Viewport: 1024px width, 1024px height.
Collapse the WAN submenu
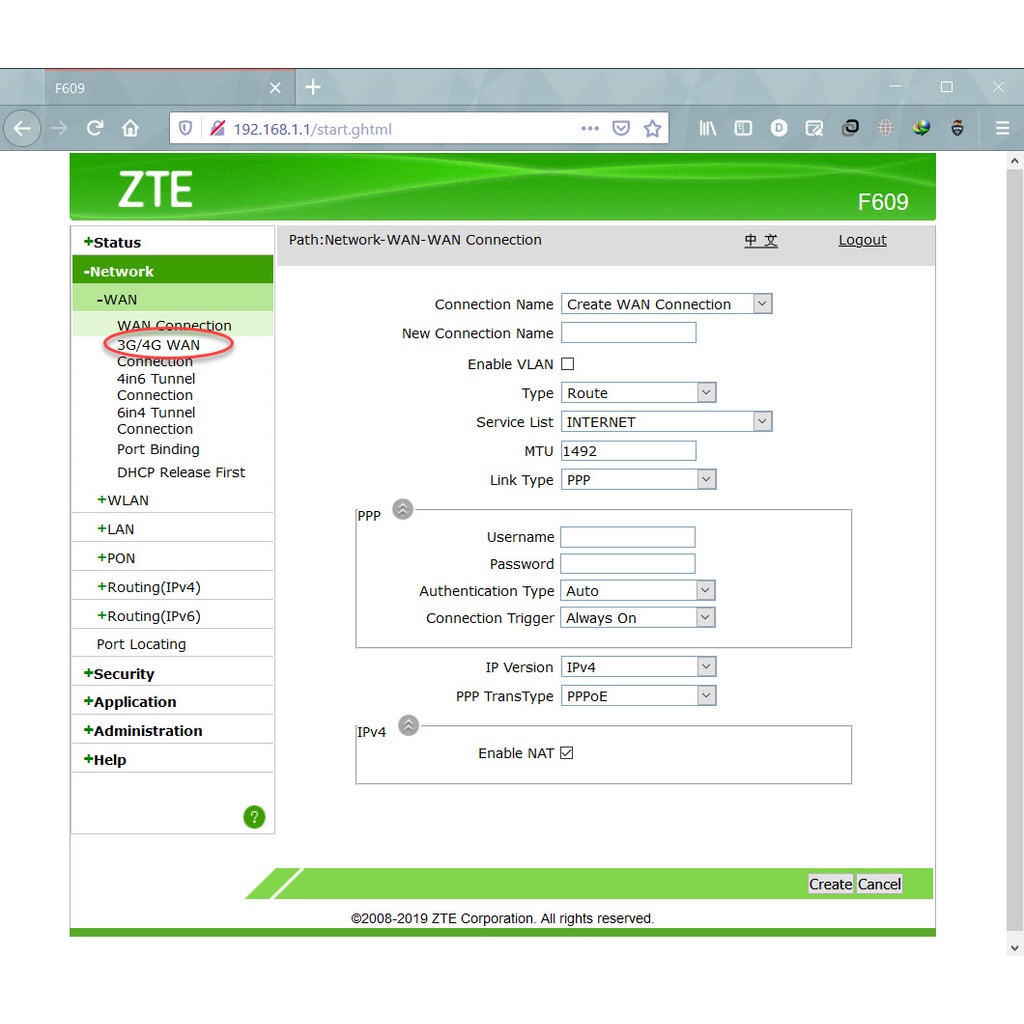[117, 300]
